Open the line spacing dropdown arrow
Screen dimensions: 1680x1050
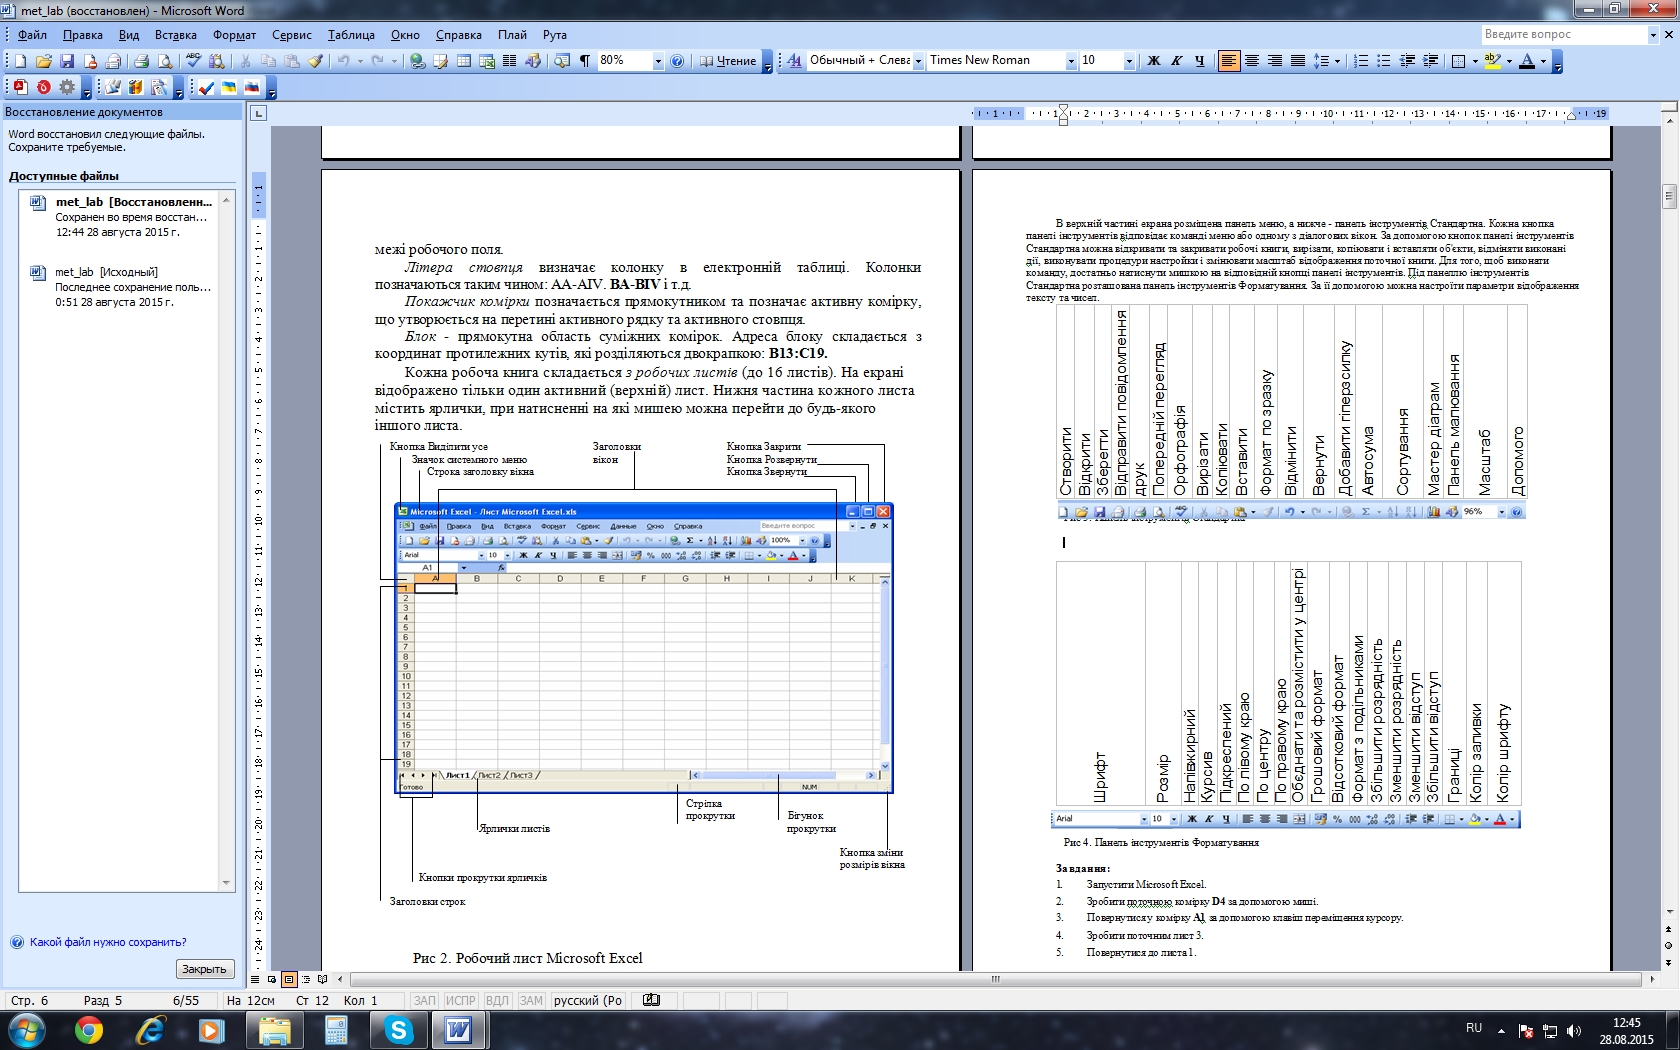pyautogui.click(x=1337, y=61)
